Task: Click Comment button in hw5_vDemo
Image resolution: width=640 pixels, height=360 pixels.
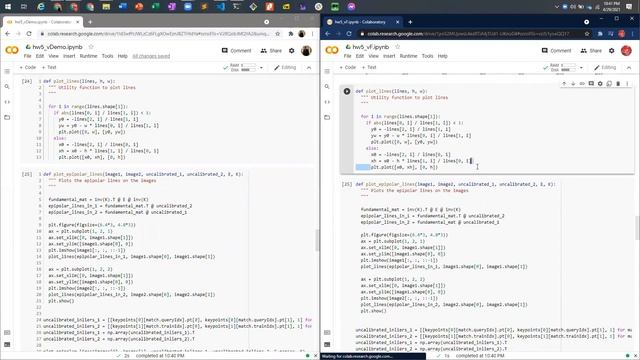Action: click(237, 51)
